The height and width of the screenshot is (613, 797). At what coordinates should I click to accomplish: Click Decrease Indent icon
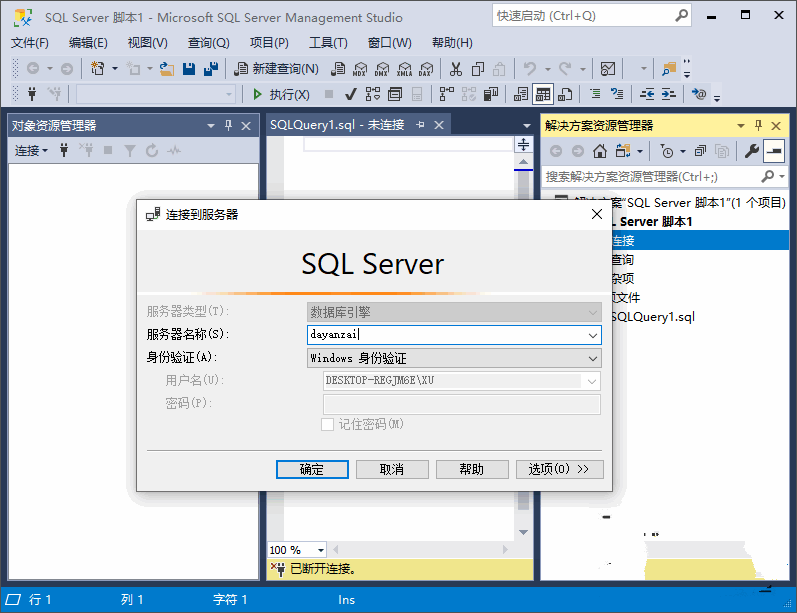coord(647,94)
